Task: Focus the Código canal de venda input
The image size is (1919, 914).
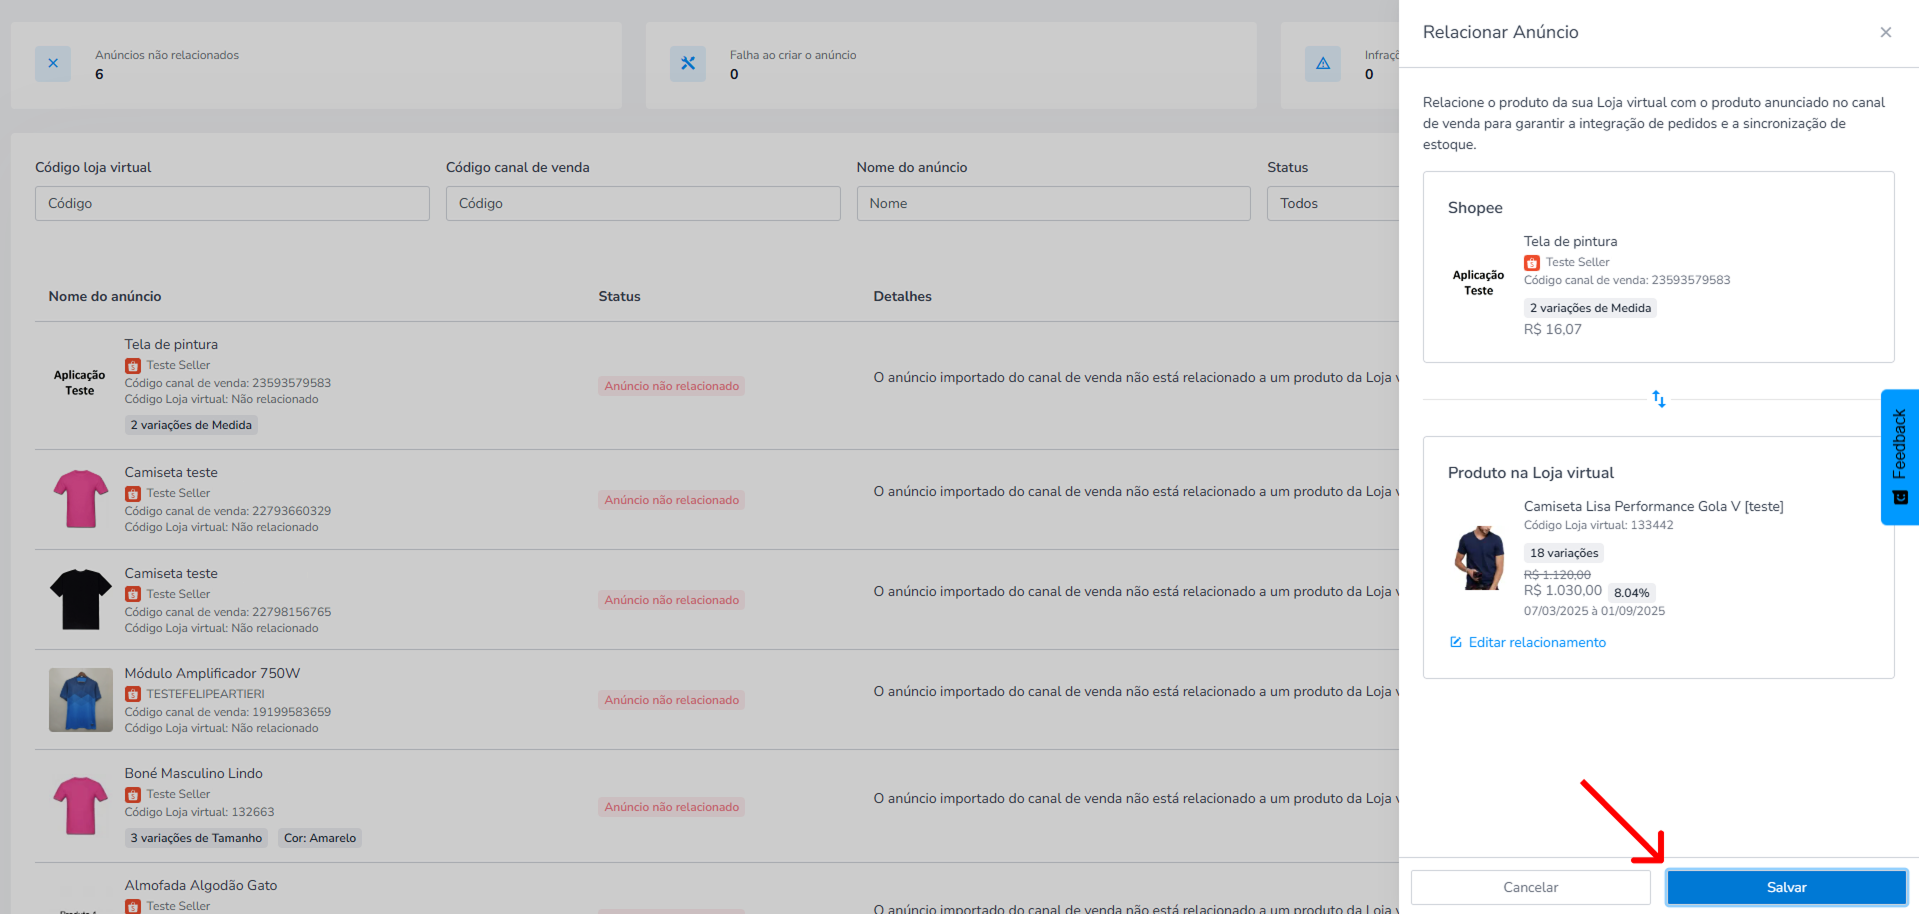Action: point(643,203)
